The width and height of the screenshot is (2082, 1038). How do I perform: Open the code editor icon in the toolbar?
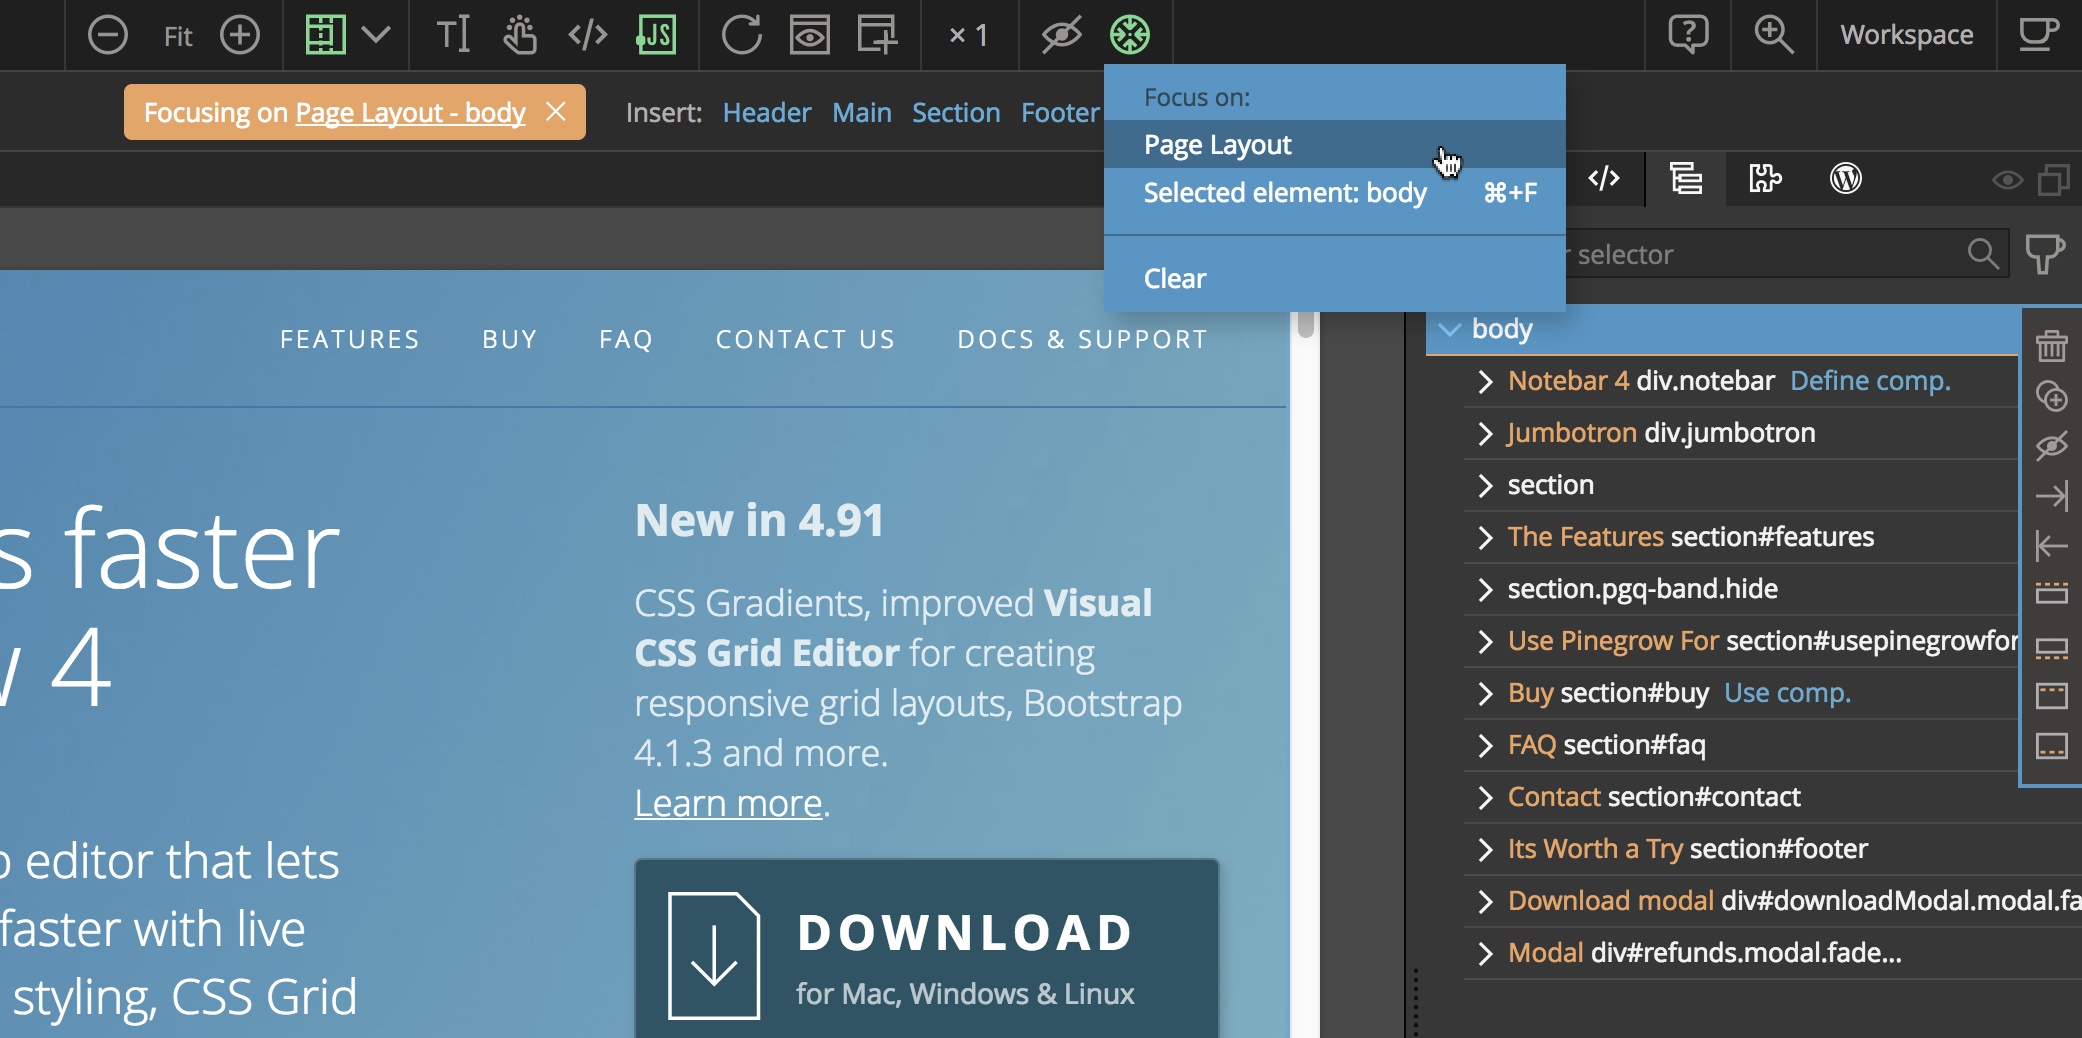(588, 35)
